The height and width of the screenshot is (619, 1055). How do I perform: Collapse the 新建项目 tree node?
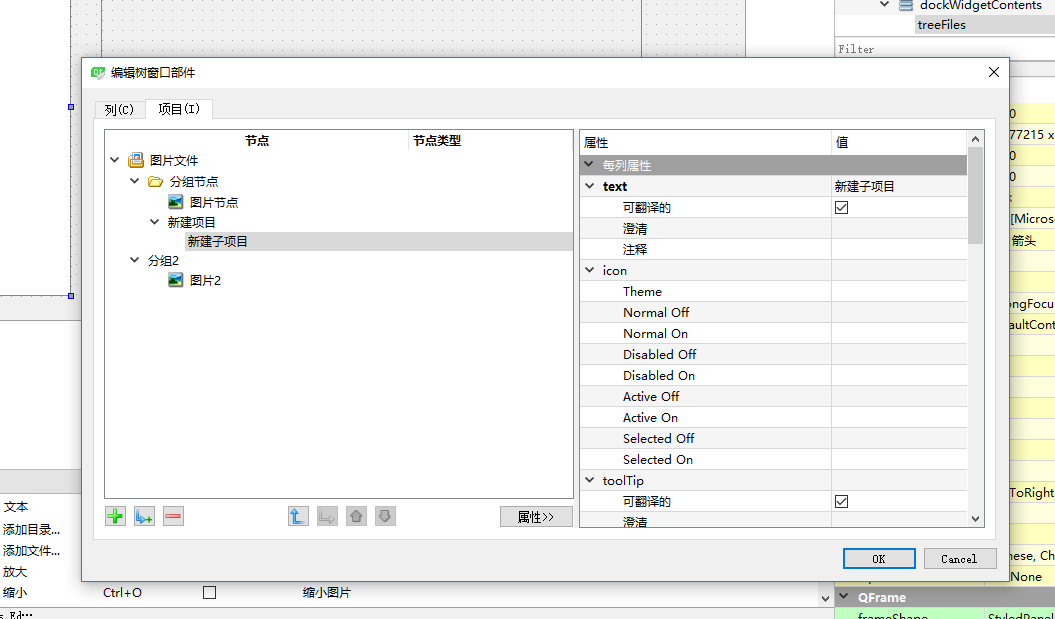click(155, 221)
